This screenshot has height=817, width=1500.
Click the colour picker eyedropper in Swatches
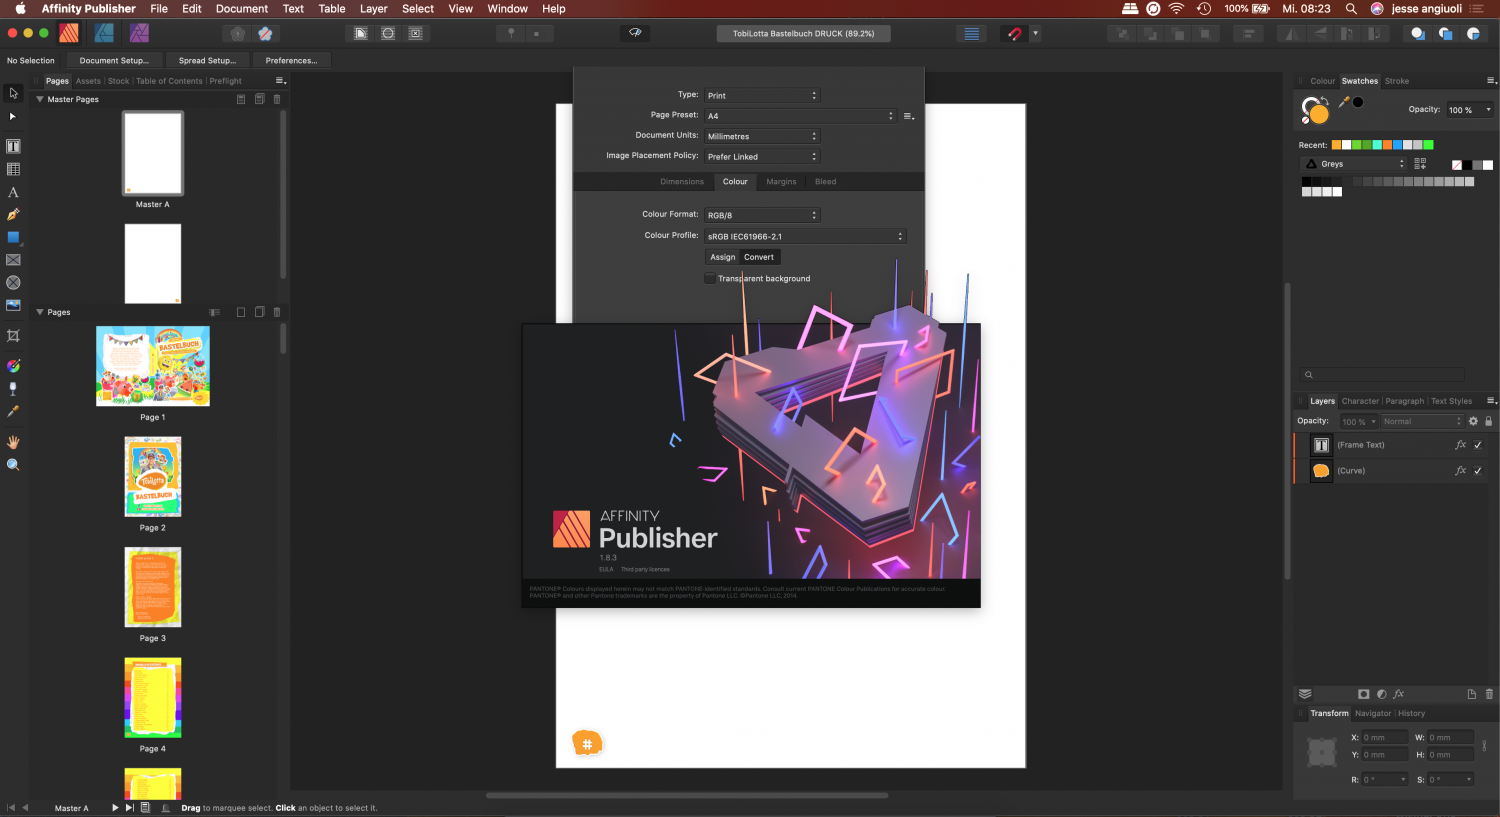(1344, 102)
